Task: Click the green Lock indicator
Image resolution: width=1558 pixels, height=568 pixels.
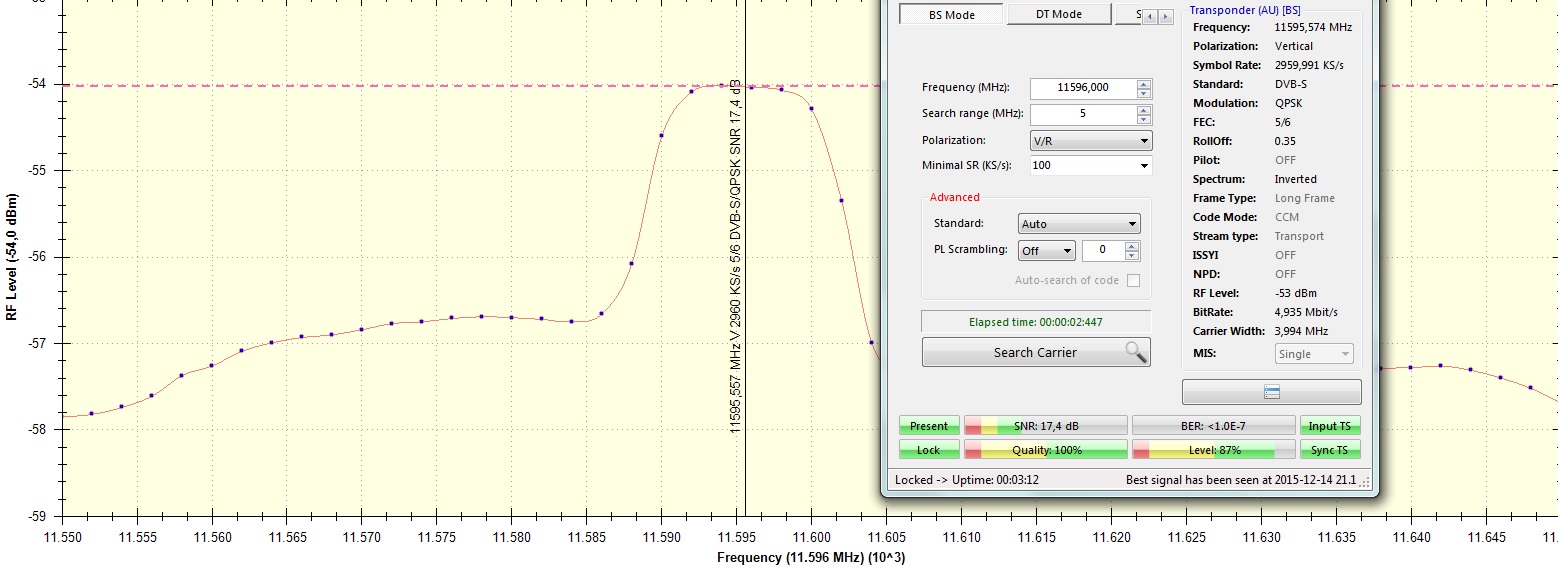Action: (929, 450)
